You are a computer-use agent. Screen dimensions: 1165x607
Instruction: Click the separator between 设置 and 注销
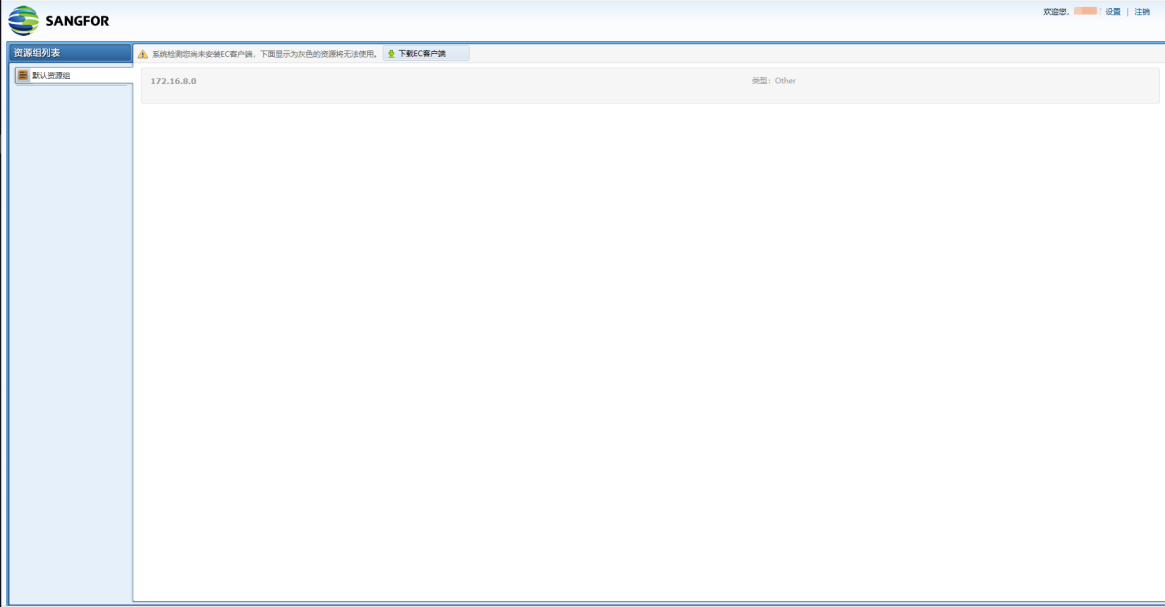click(x=1127, y=12)
